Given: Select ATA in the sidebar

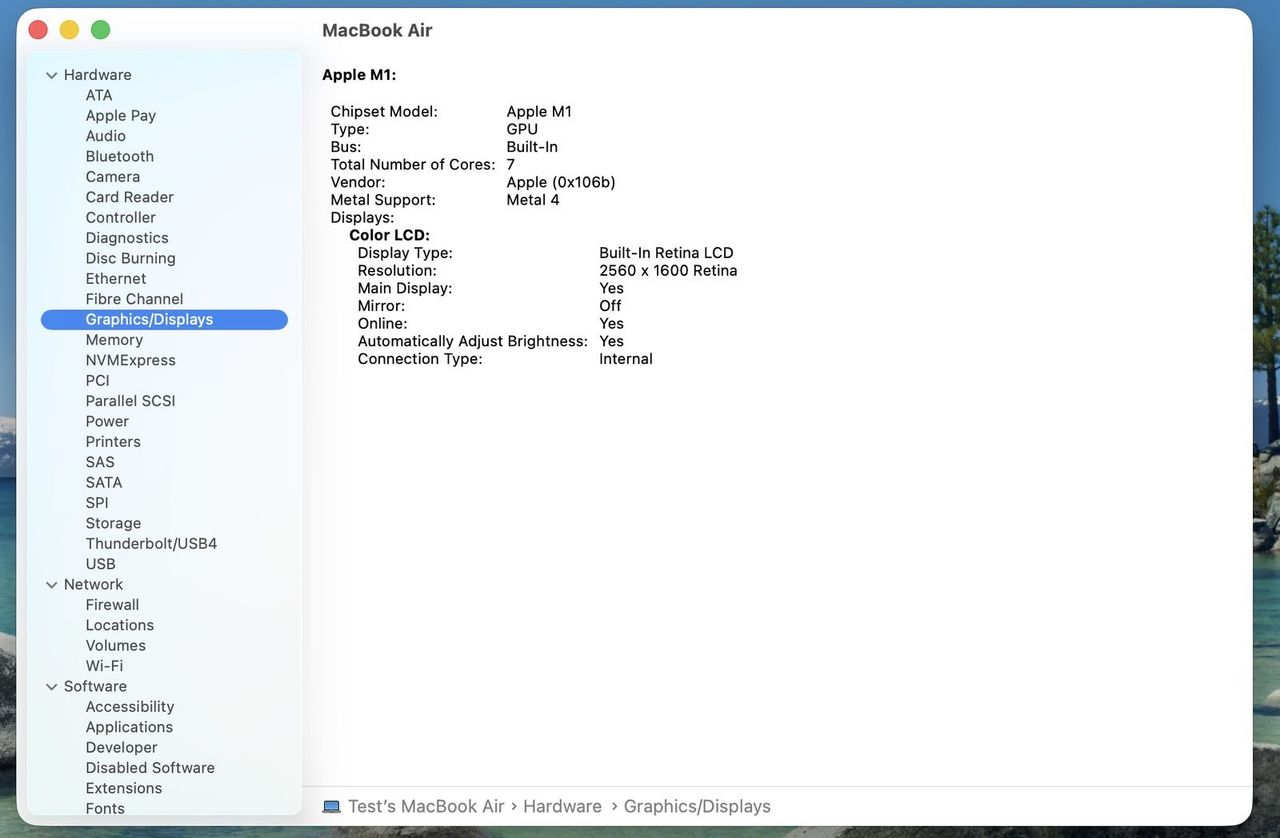Looking at the screenshot, I should 99,95.
